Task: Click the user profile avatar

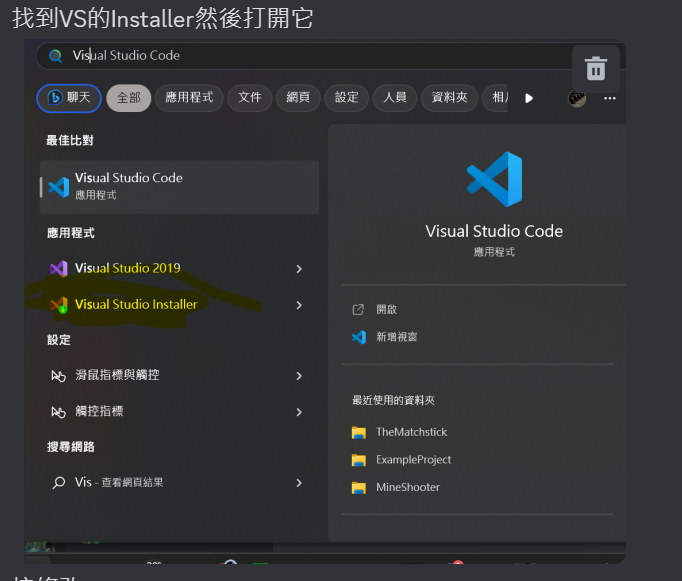Action: (577, 98)
